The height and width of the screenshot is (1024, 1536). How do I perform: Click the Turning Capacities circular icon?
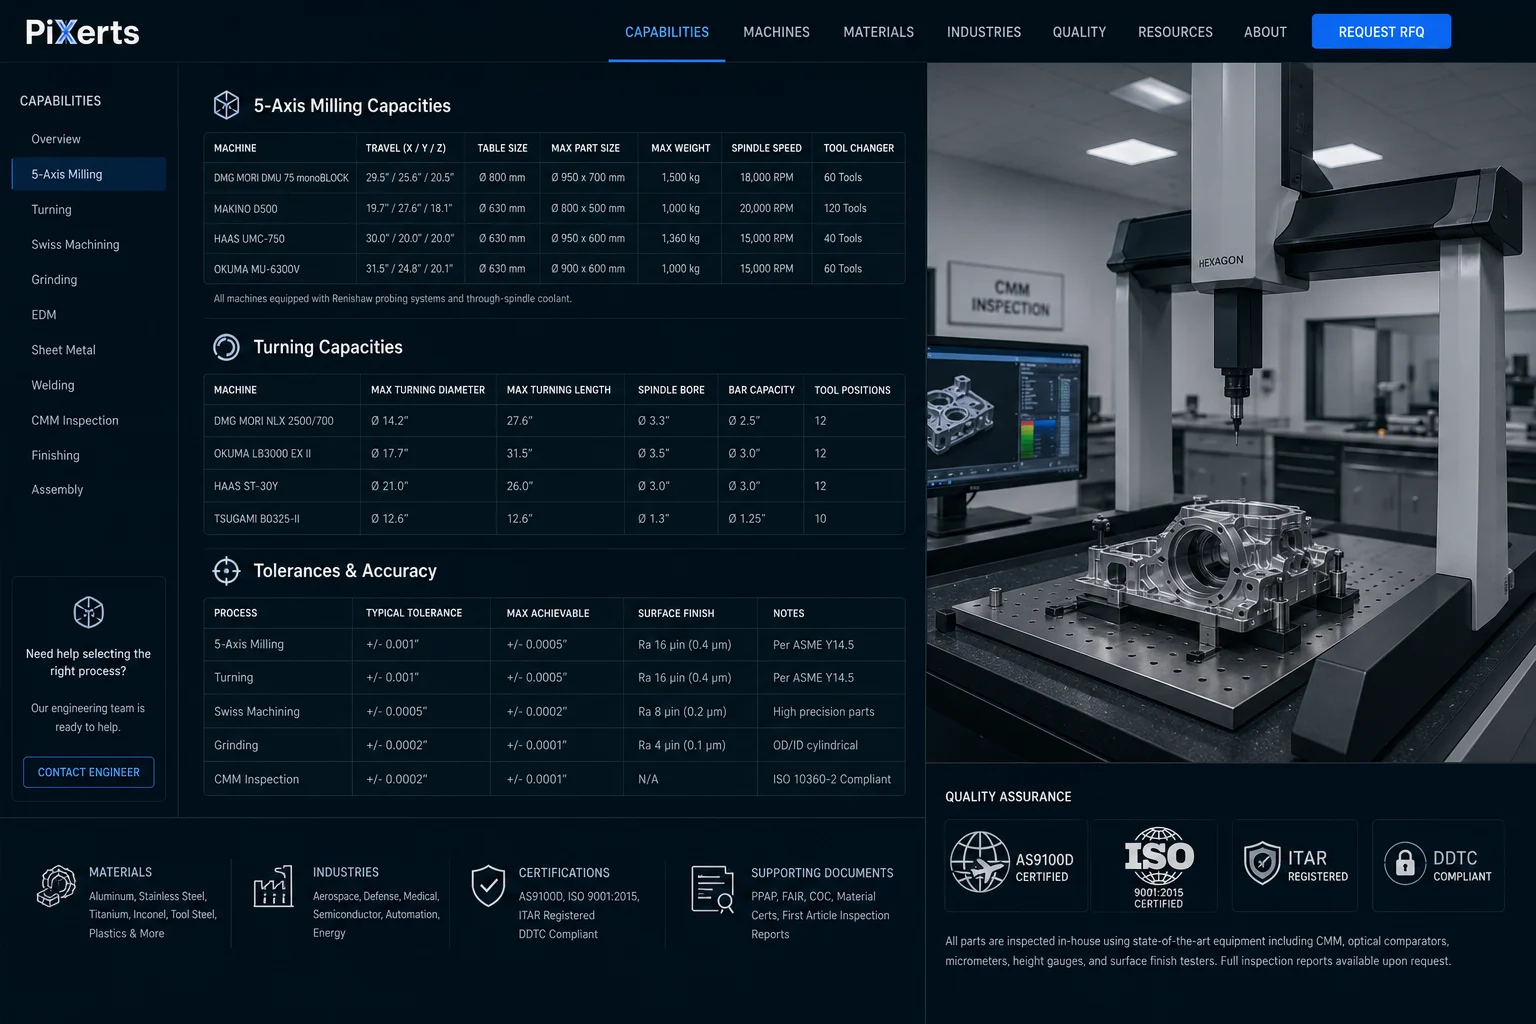point(227,347)
